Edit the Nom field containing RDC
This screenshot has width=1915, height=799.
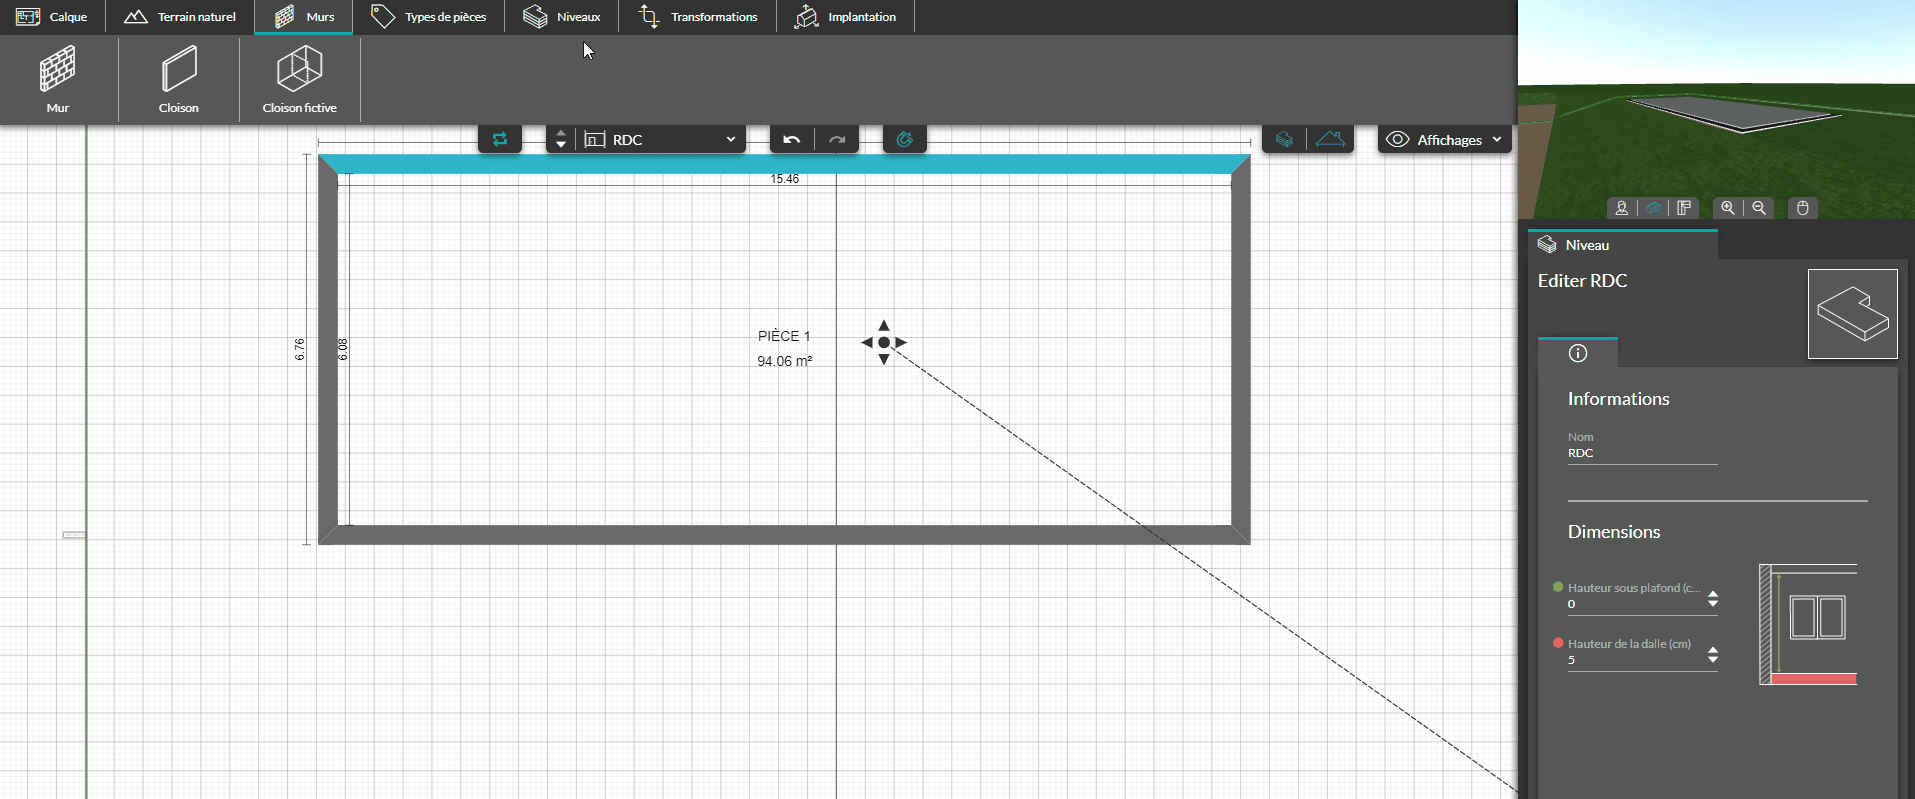[x=1642, y=453]
